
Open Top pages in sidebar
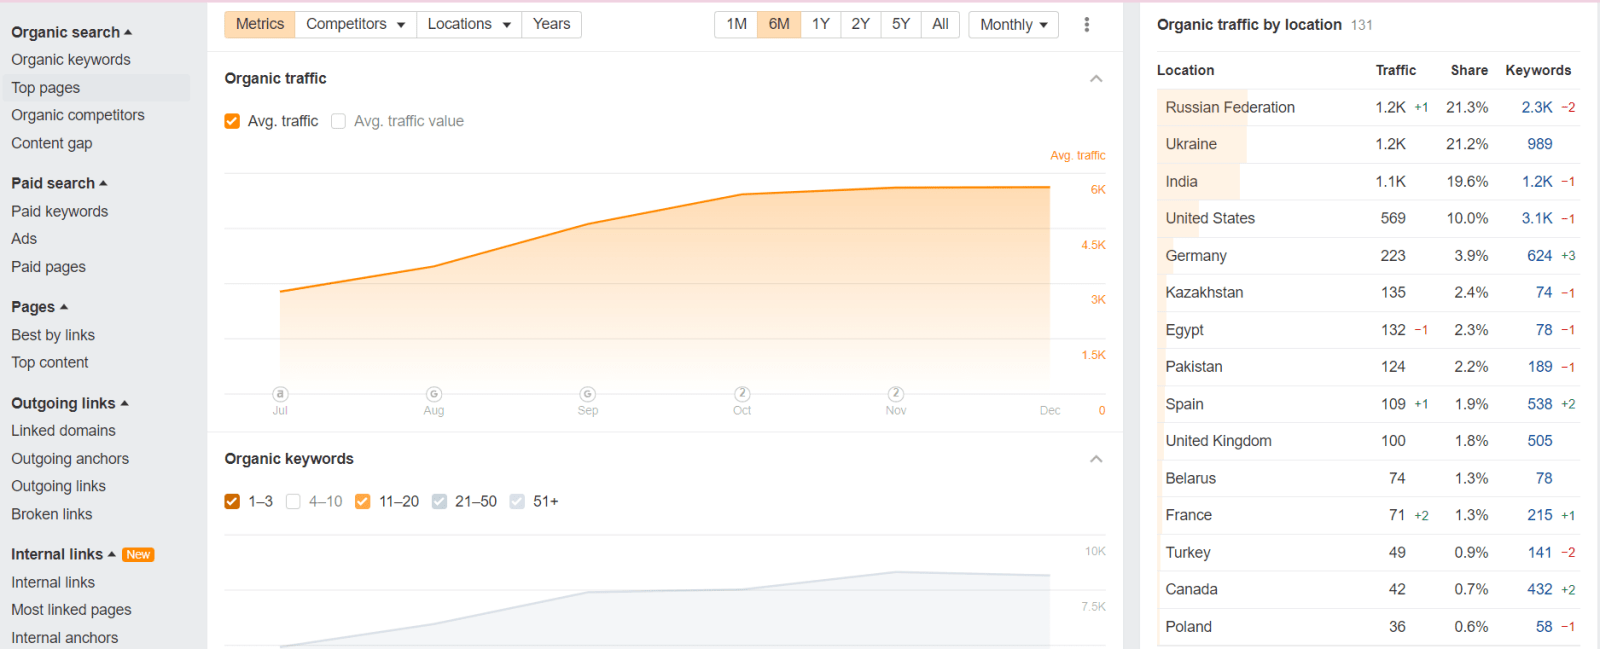point(46,88)
